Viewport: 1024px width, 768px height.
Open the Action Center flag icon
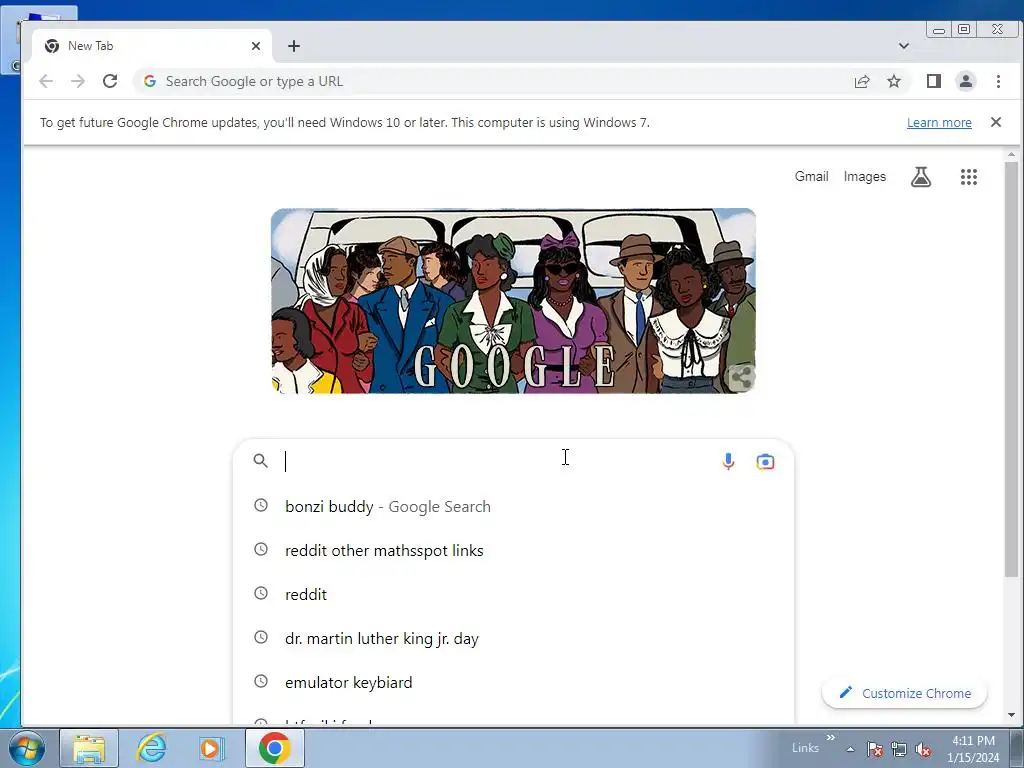[874, 749]
